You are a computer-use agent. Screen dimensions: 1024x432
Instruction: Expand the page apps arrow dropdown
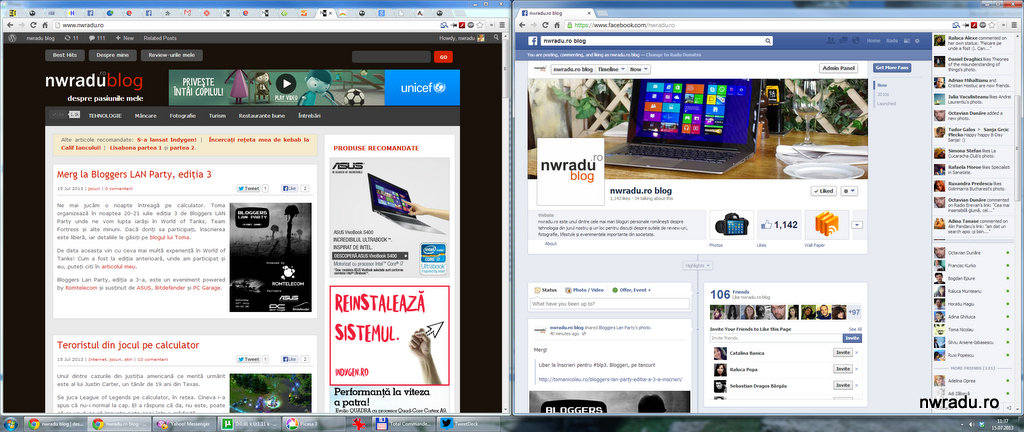(x=857, y=225)
